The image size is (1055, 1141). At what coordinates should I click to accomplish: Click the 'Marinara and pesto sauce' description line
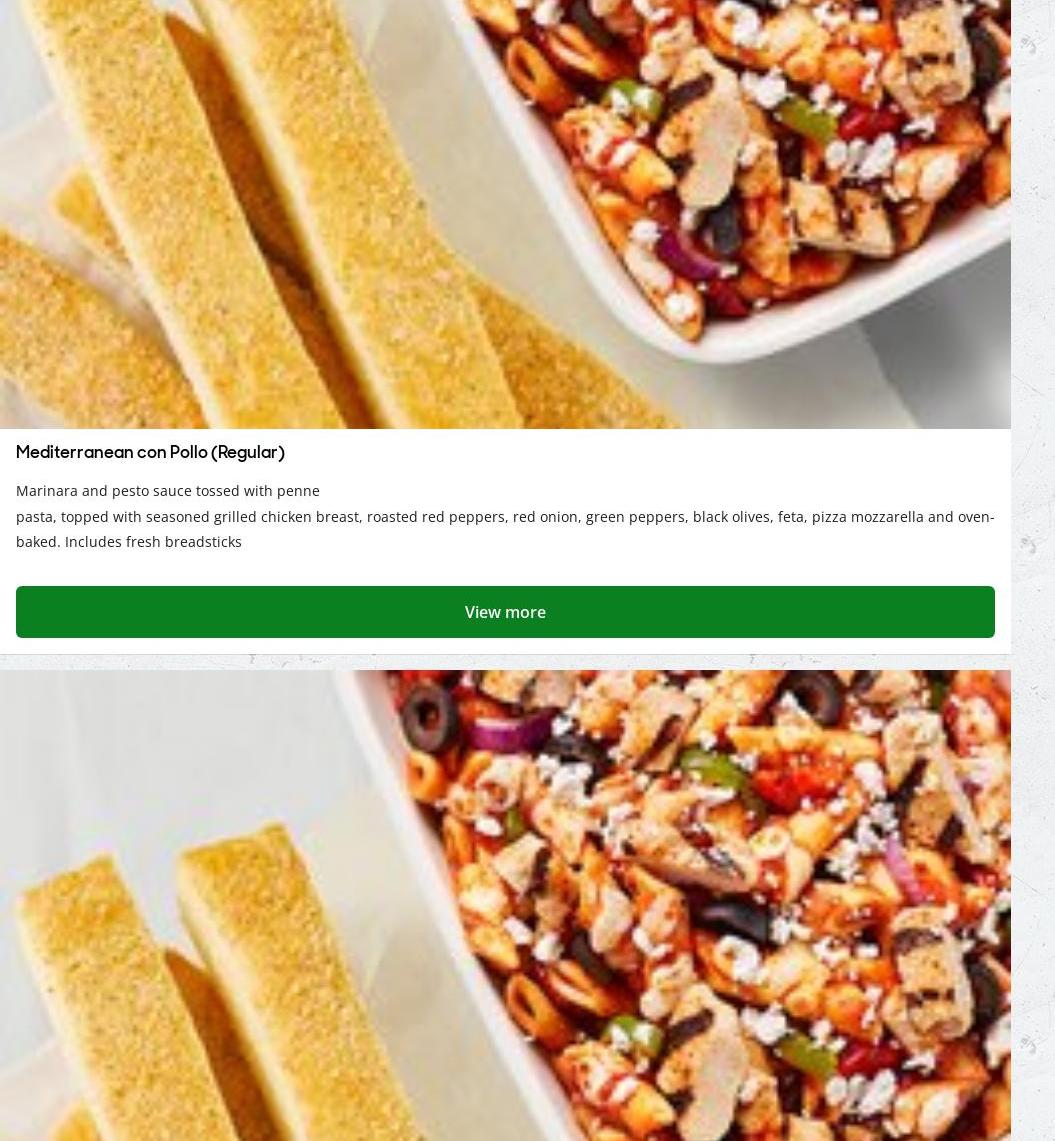(168, 490)
